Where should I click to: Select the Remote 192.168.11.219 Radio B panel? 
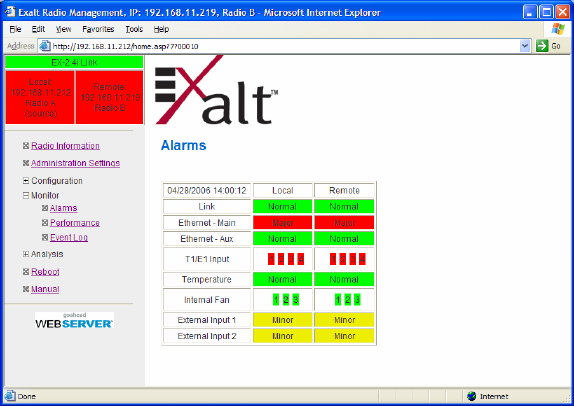[109, 97]
